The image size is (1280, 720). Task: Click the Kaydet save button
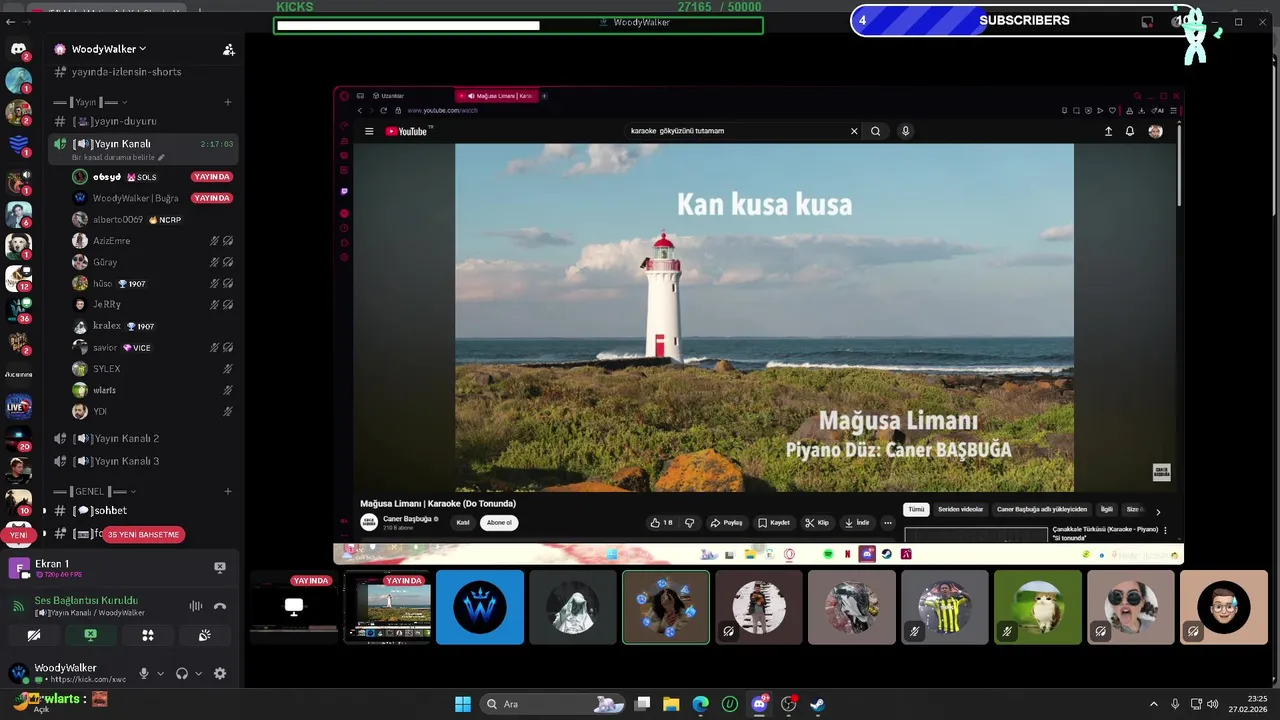[x=774, y=522]
